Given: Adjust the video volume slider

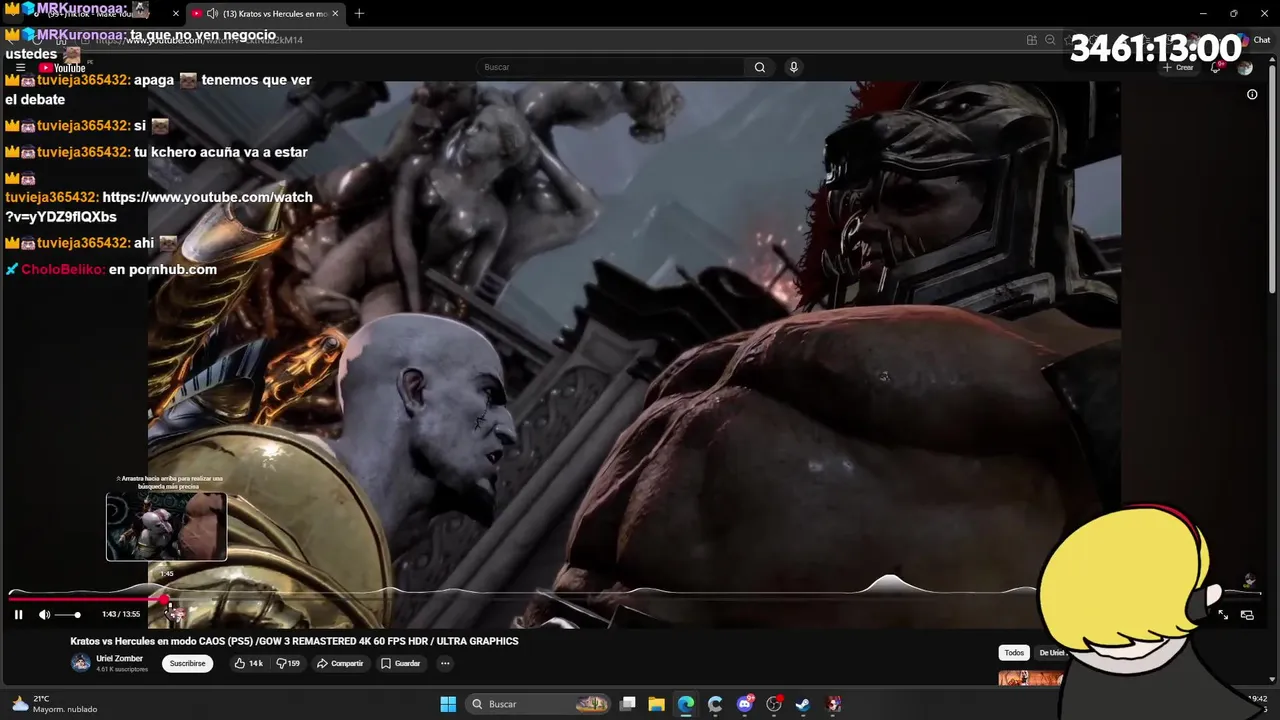Looking at the screenshot, I should click(67, 615).
